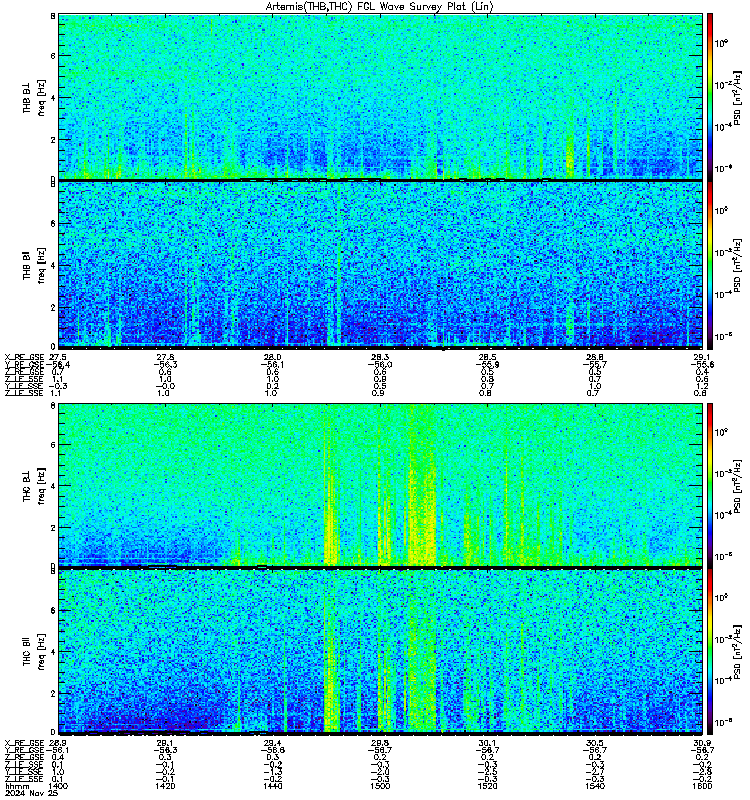Click the 1600 time tick label

702,786
